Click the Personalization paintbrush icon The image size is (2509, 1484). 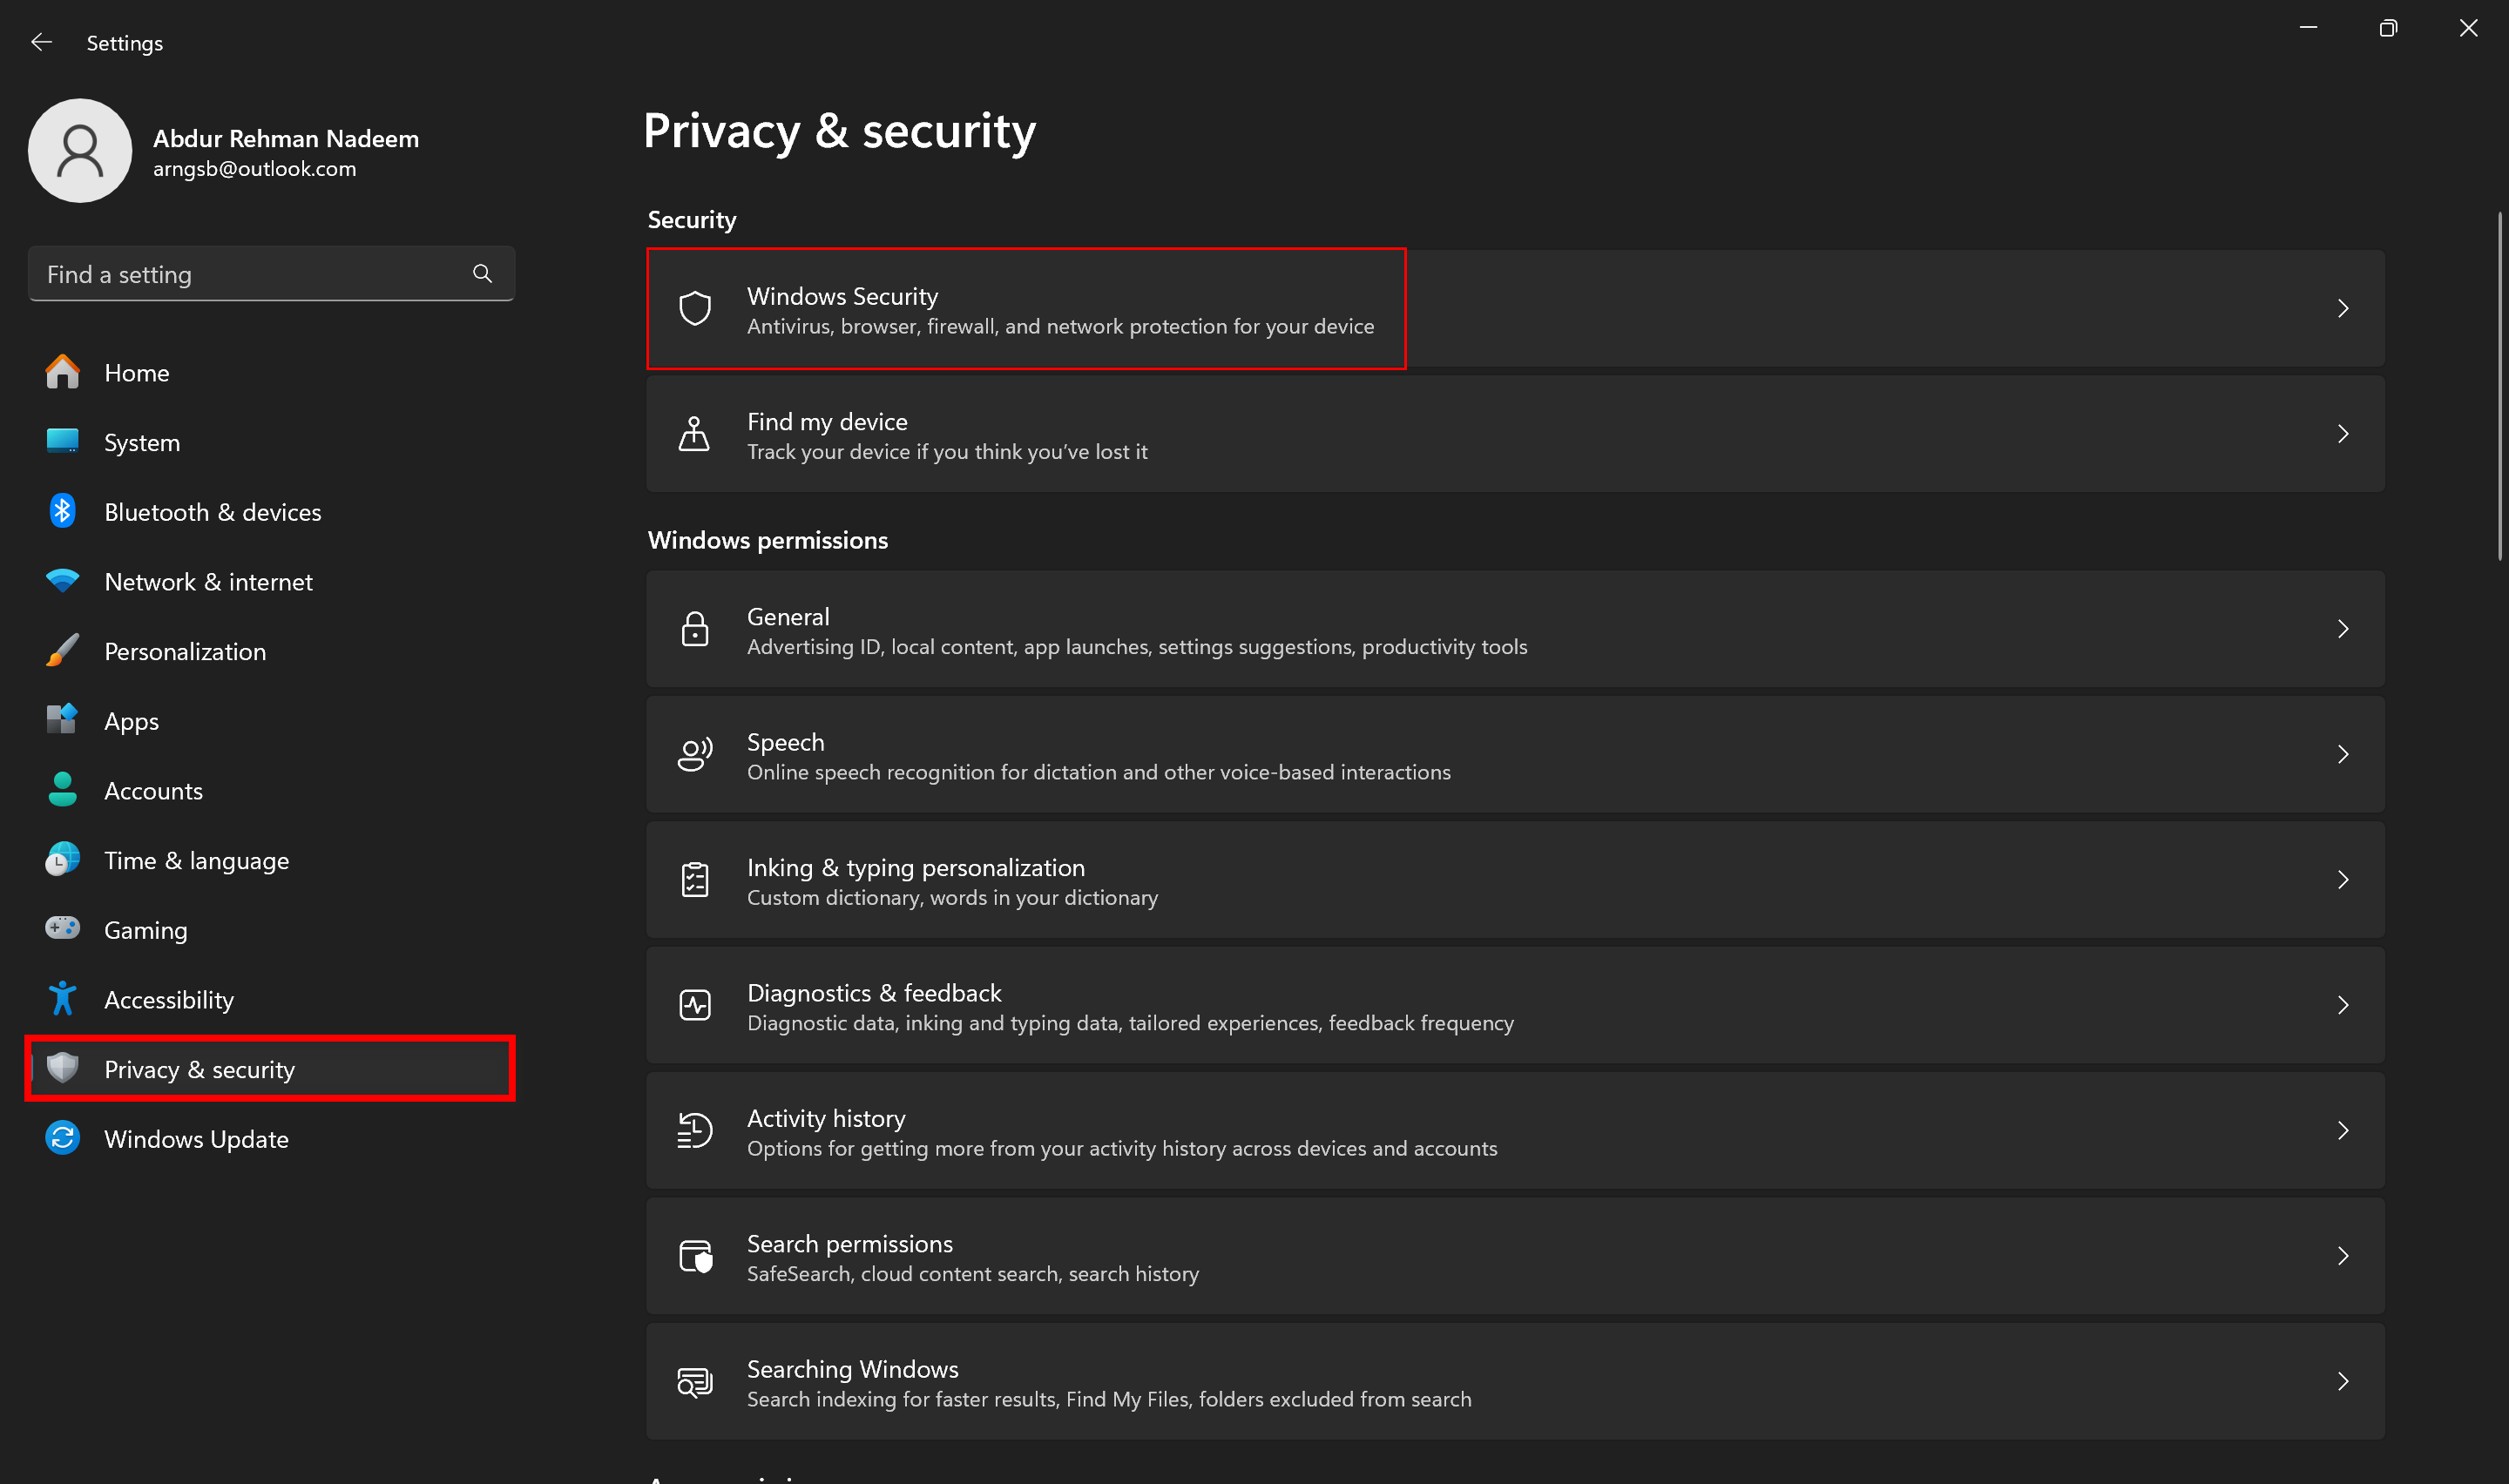tap(62, 651)
